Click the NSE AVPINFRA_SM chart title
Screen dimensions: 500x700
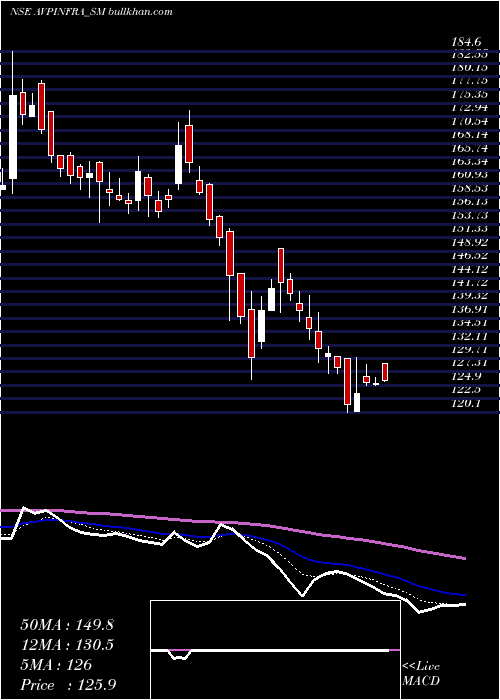91,12
